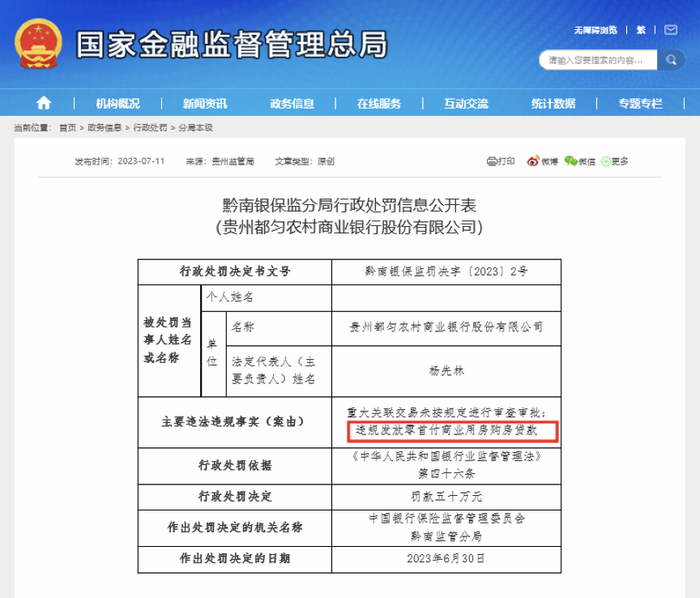Image resolution: width=700 pixels, height=598 pixels.
Task: Click text 重大关联交易未按规定进行审查审批
Action: pyautogui.click(x=443, y=412)
